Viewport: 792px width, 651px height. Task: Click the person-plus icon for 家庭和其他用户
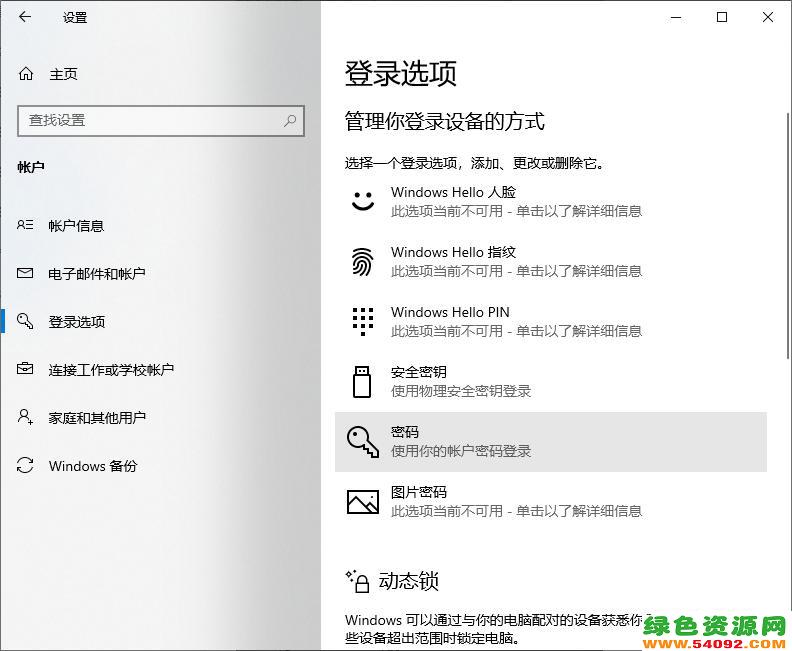coord(25,417)
